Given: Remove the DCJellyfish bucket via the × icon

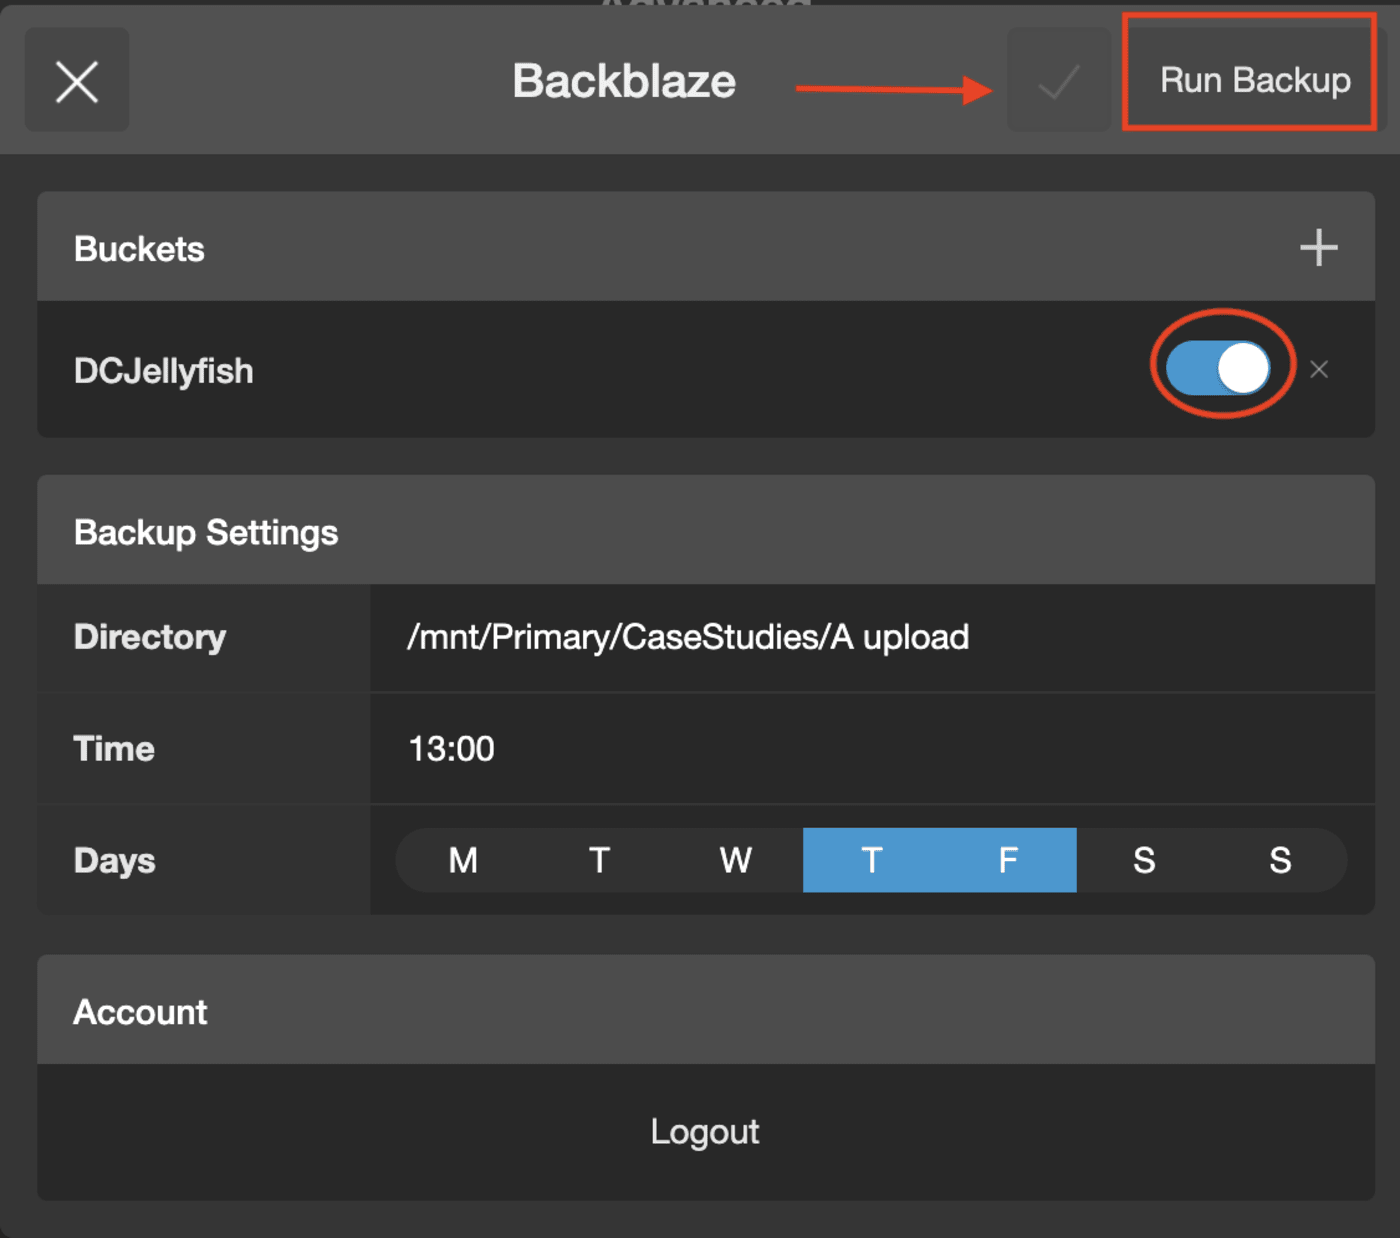Looking at the screenshot, I should 1319,370.
